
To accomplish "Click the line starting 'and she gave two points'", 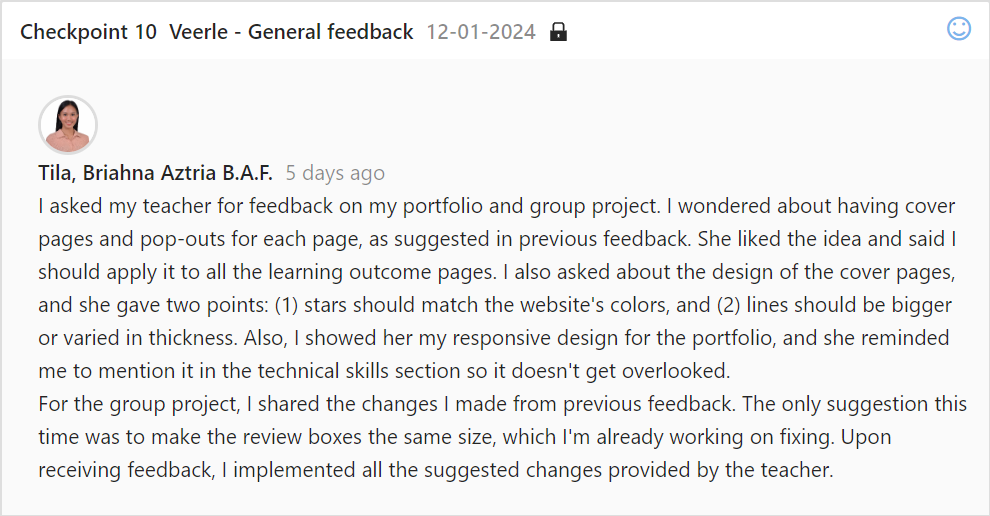I will (495, 305).
